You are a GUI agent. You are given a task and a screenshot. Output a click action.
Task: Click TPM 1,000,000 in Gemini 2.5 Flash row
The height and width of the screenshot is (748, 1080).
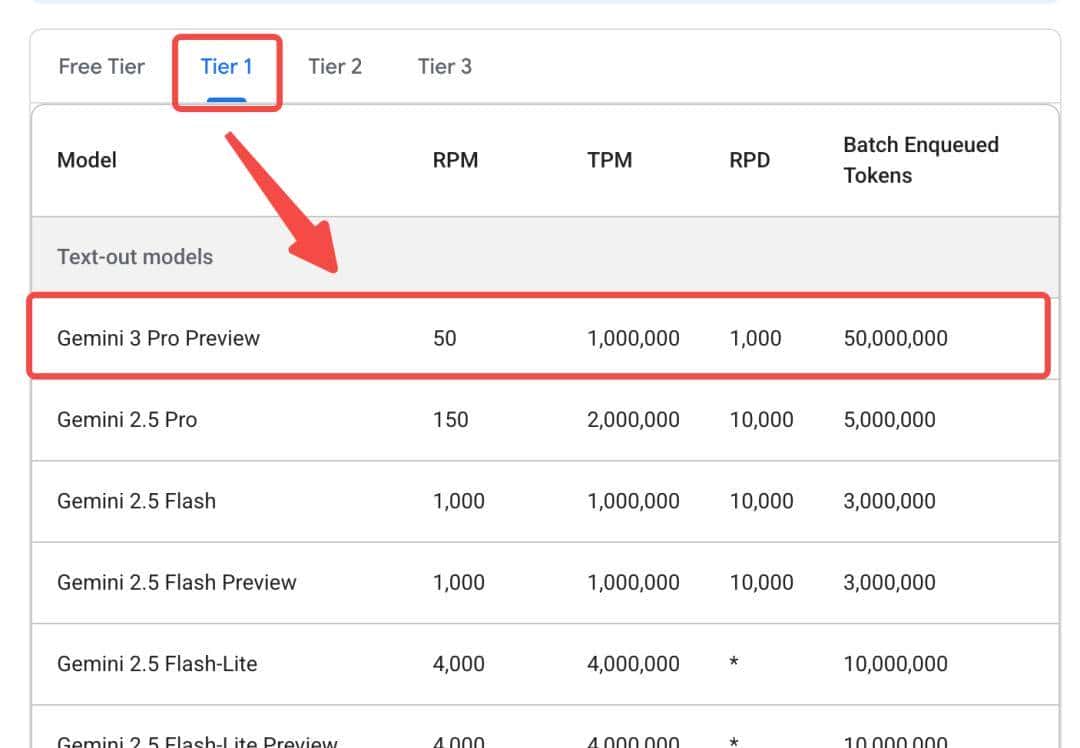pyautogui.click(x=633, y=501)
